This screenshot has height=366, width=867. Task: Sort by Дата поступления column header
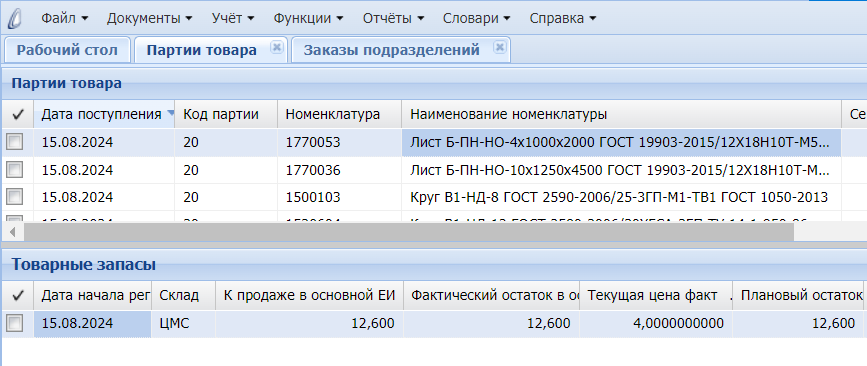coord(104,114)
